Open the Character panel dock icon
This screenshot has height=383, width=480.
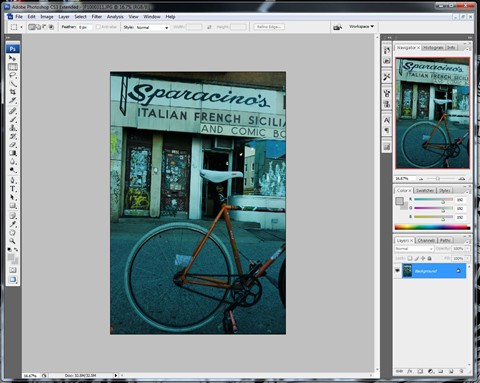point(387,120)
